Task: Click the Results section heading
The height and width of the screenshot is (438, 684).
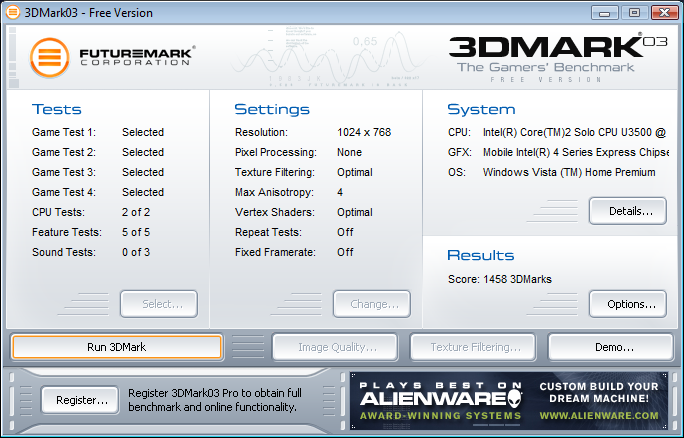Action: 481,255
